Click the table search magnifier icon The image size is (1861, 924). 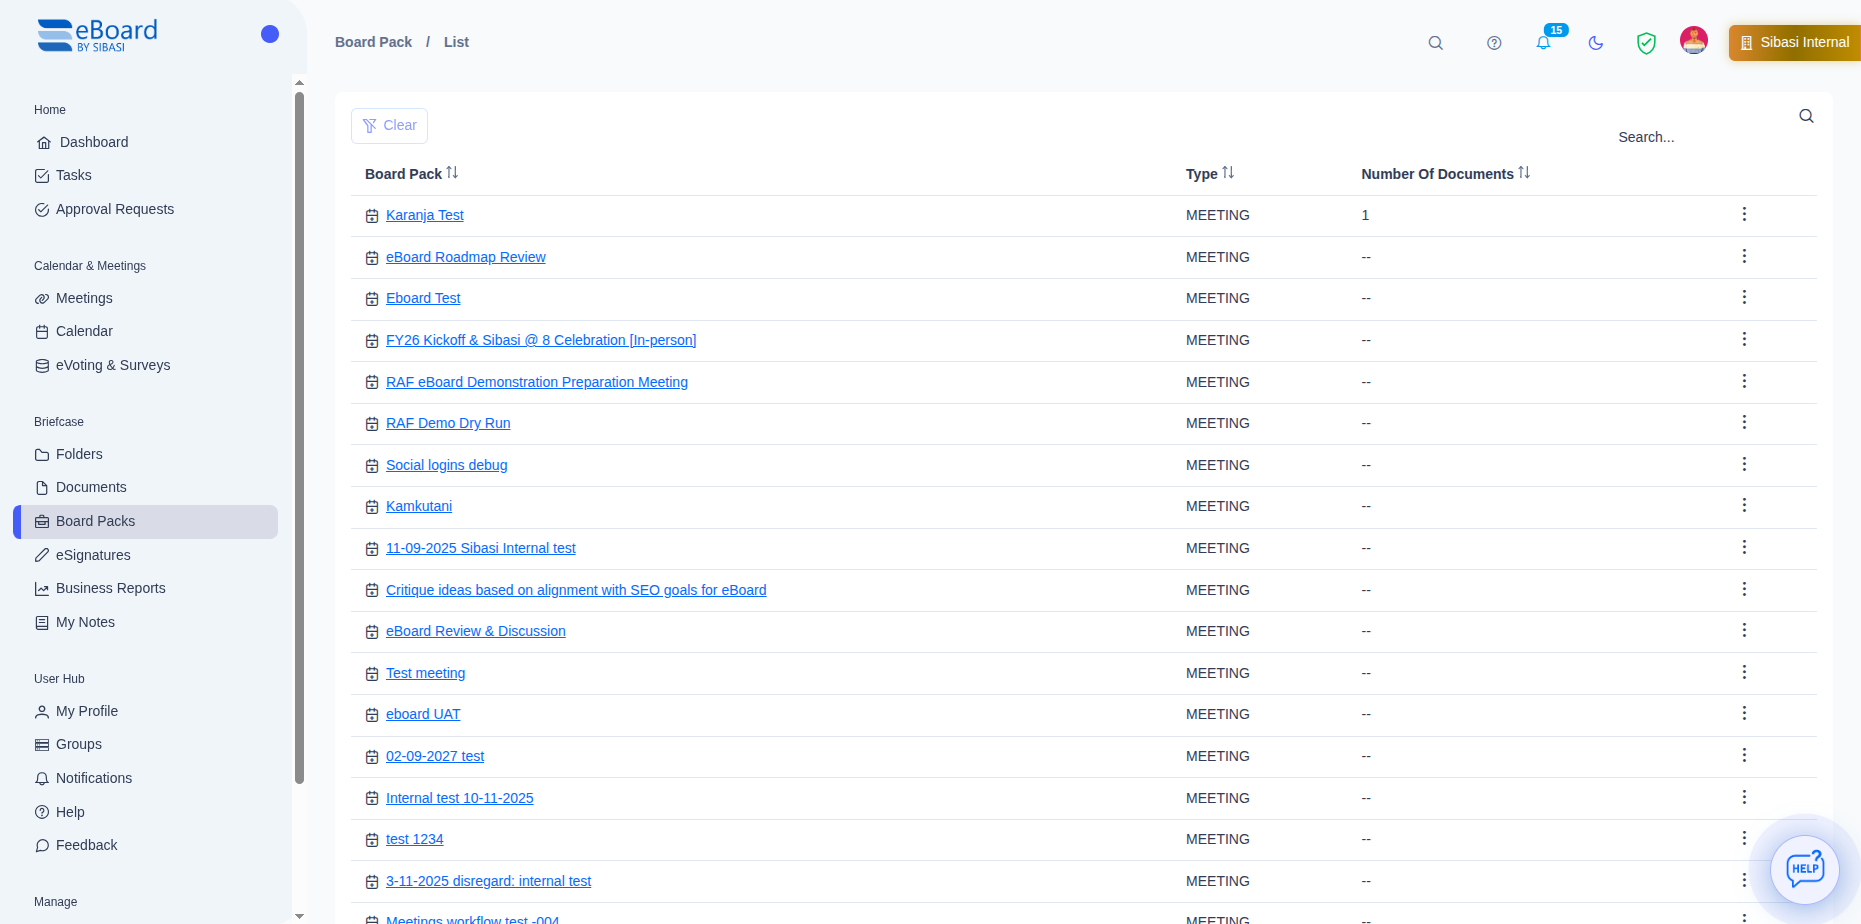tap(1806, 116)
